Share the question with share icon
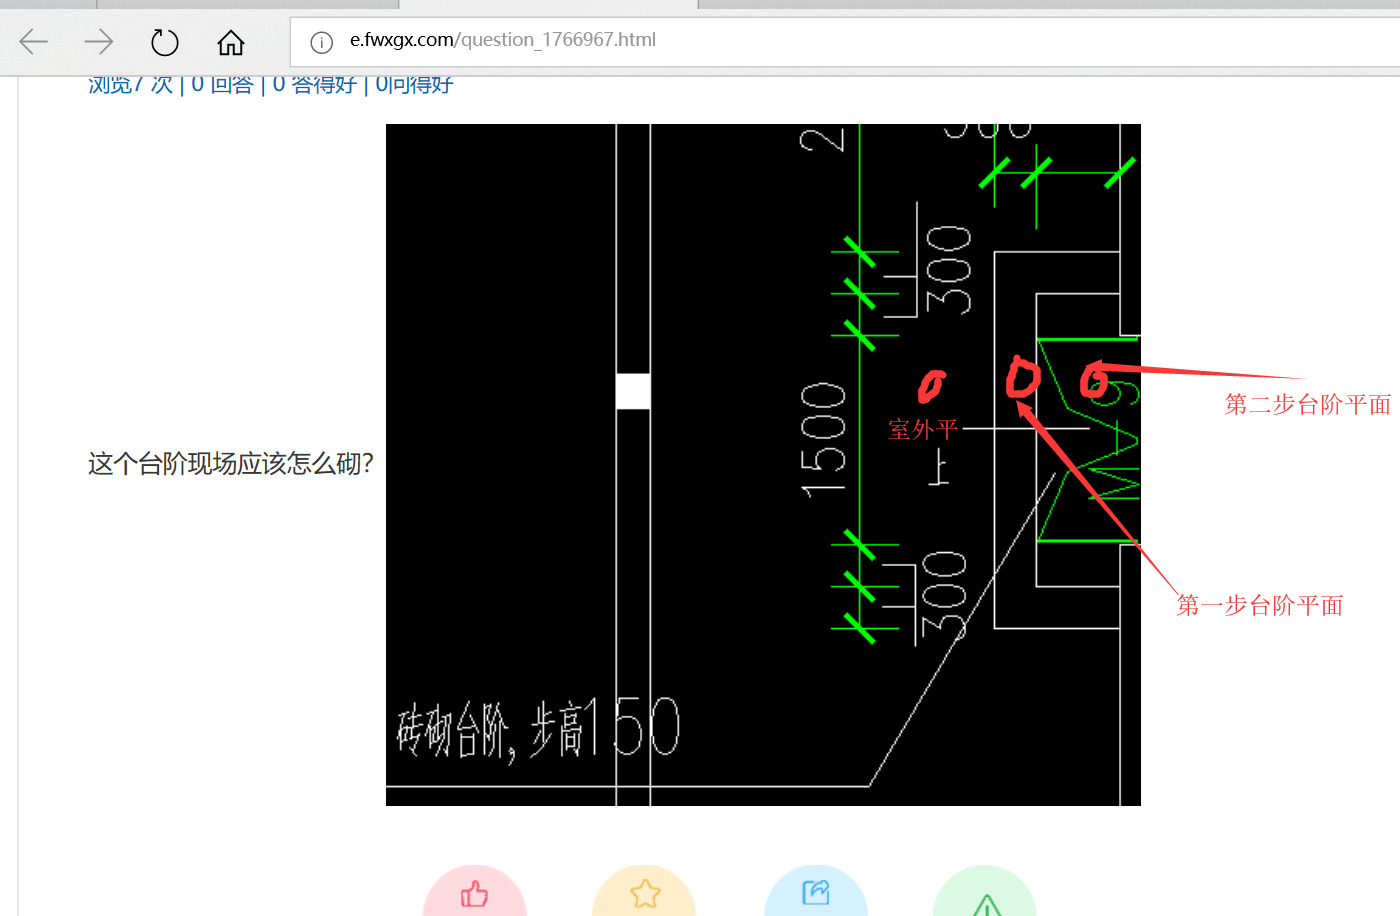 click(x=816, y=892)
